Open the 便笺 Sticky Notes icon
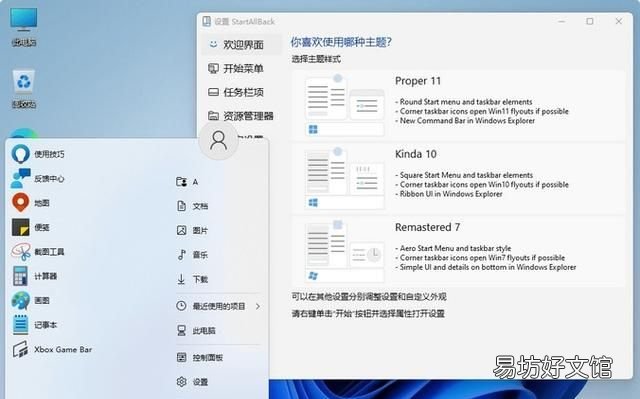The image size is (640, 399). (20, 227)
